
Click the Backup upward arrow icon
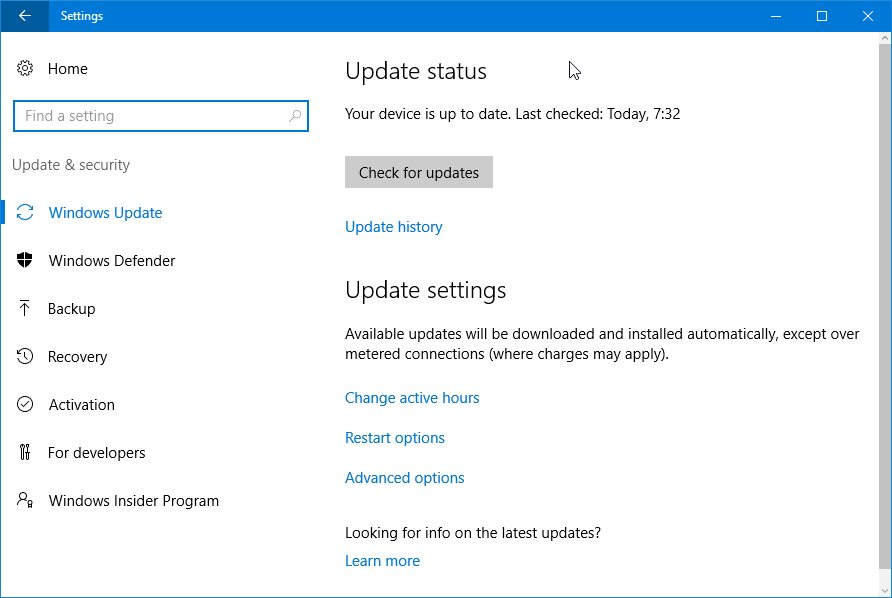pyautogui.click(x=24, y=308)
